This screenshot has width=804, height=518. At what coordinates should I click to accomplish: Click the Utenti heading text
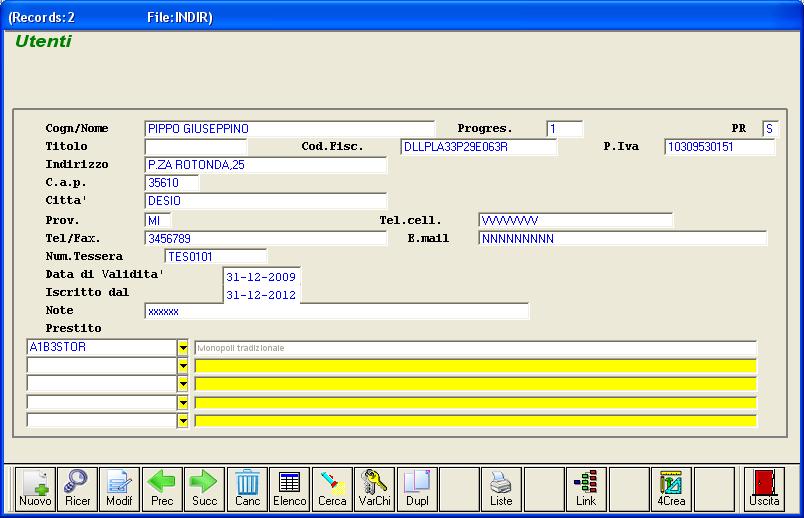point(44,41)
